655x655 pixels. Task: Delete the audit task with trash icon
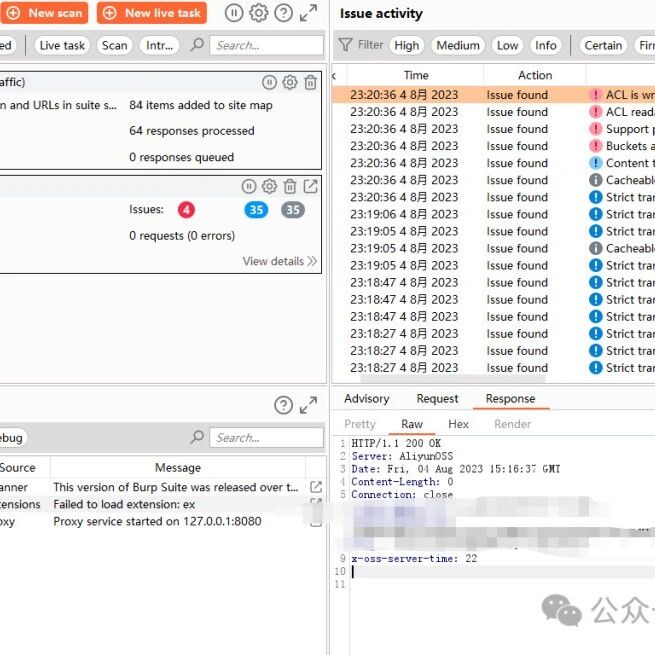pyautogui.click(x=290, y=186)
